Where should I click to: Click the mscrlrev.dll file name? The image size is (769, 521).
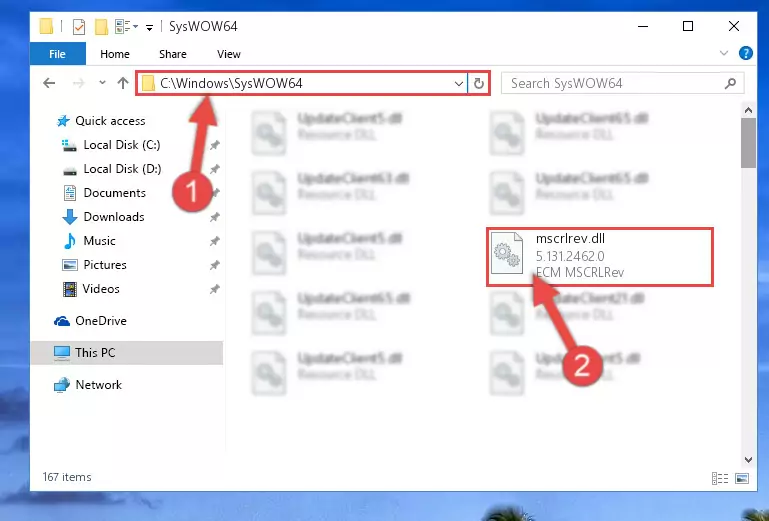(570, 238)
